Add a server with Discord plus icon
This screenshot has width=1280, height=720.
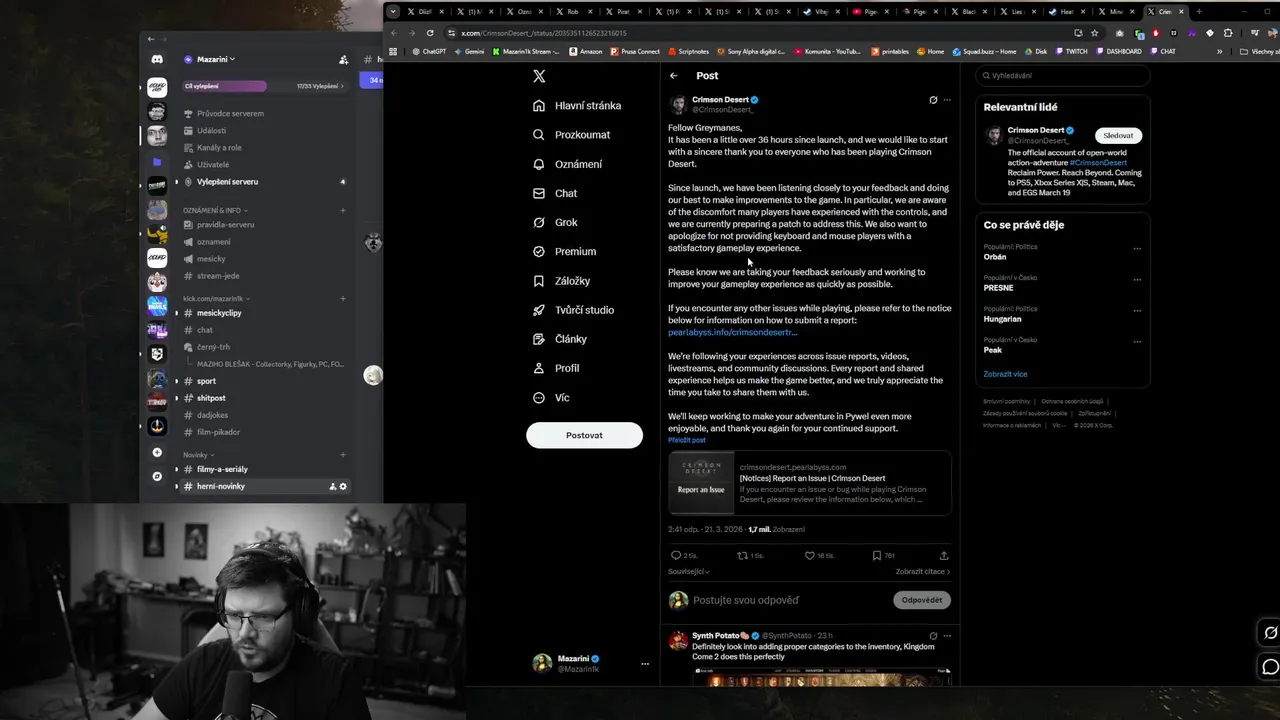point(157,453)
